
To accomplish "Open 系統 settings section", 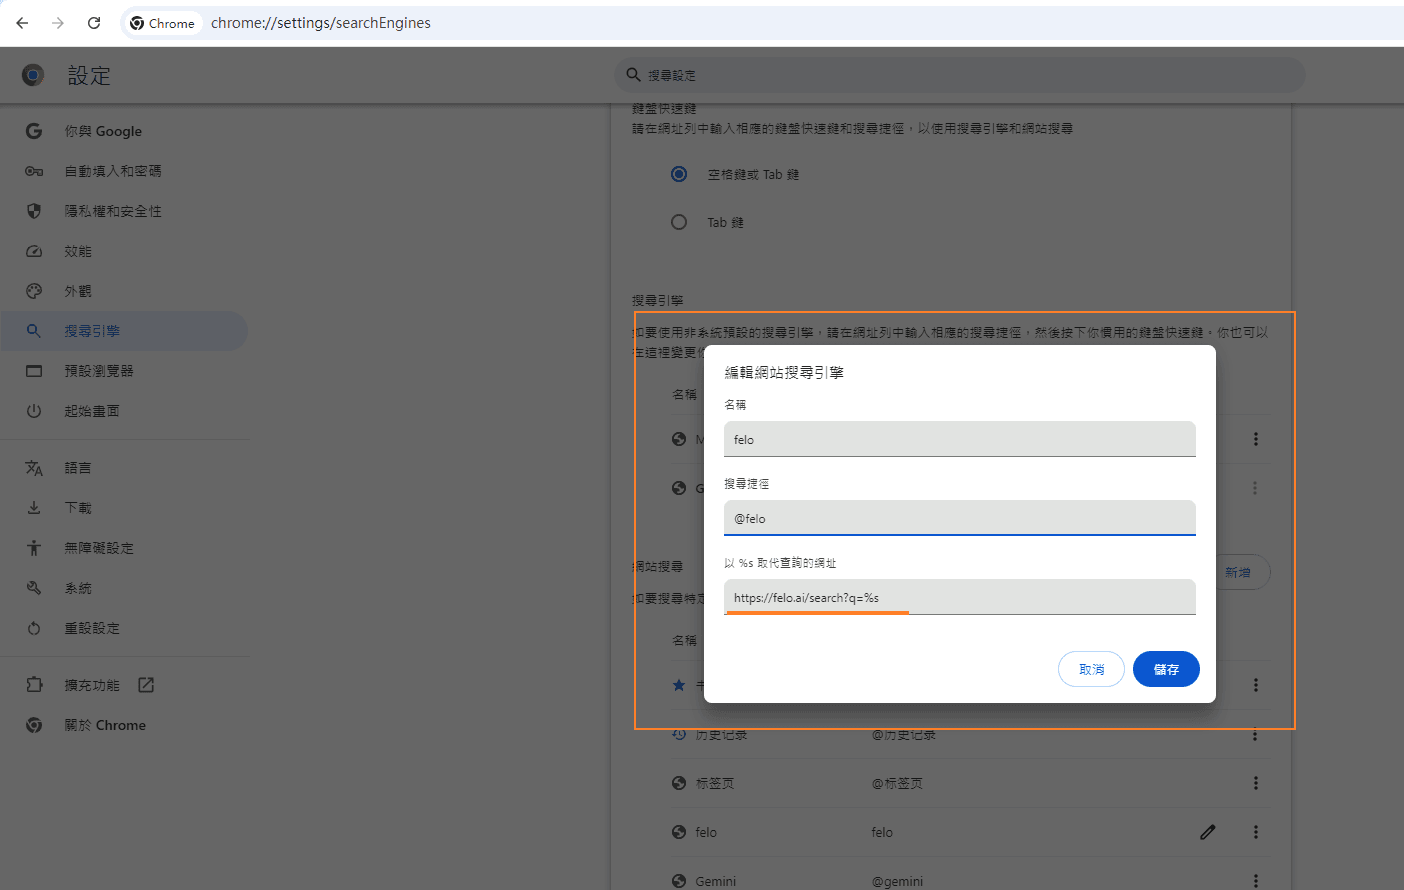I will [124, 588].
